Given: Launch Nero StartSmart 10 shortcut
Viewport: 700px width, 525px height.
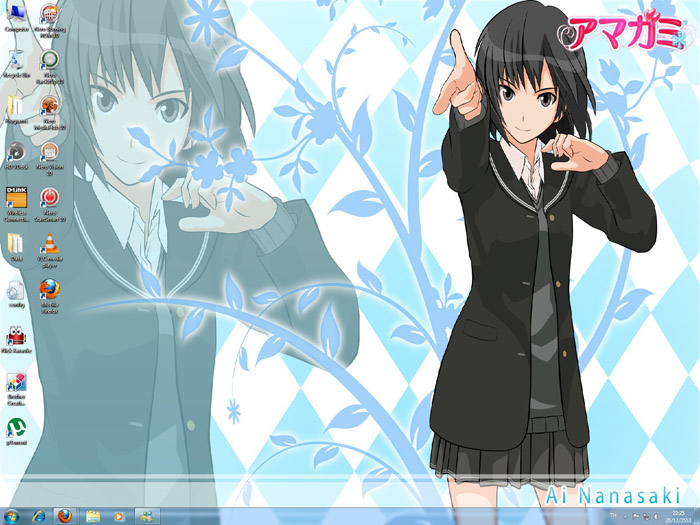Looking at the screenshot, I should [x=50, y=204].
